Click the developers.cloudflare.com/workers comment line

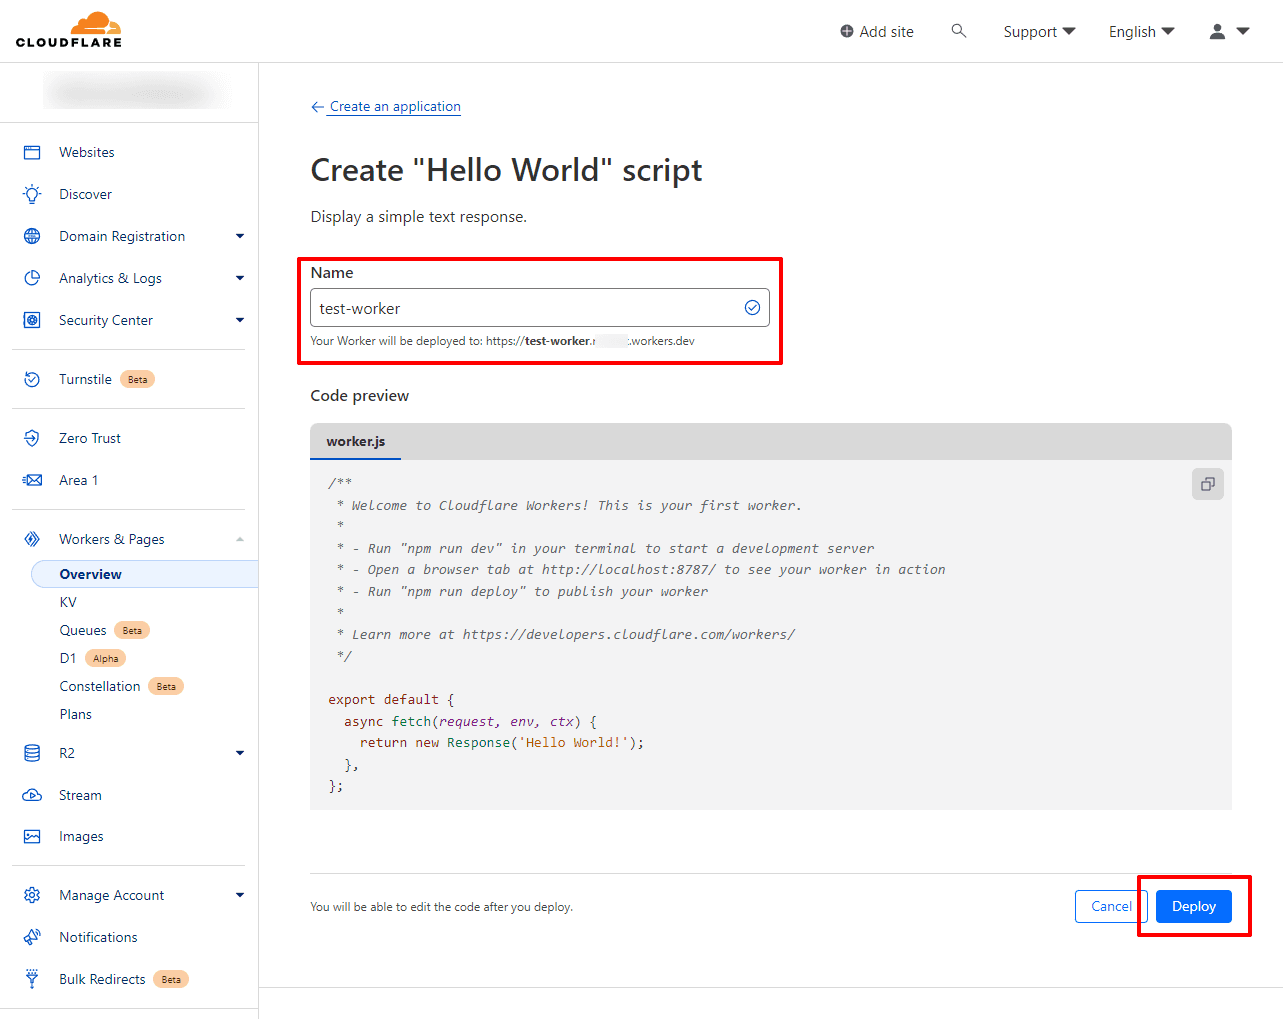(x=566, y=635)
